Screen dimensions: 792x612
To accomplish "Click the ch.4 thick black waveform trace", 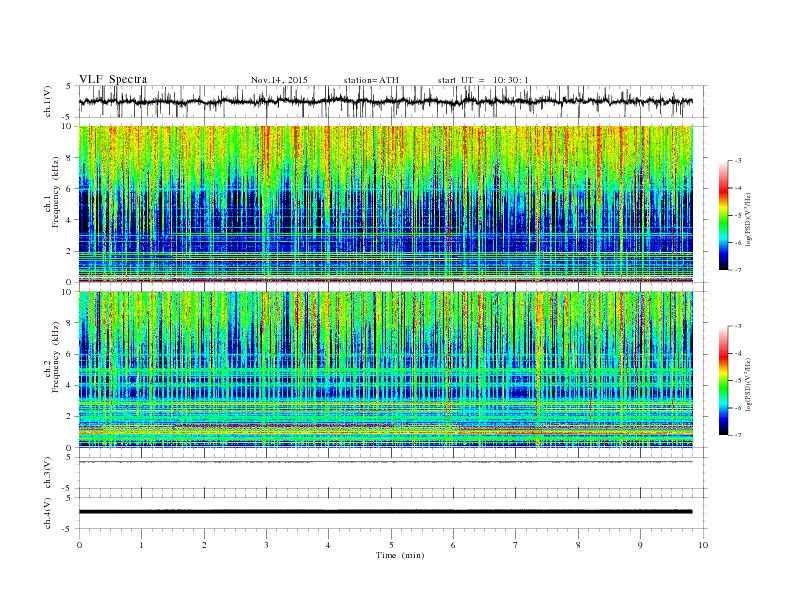I will (385, 512).
